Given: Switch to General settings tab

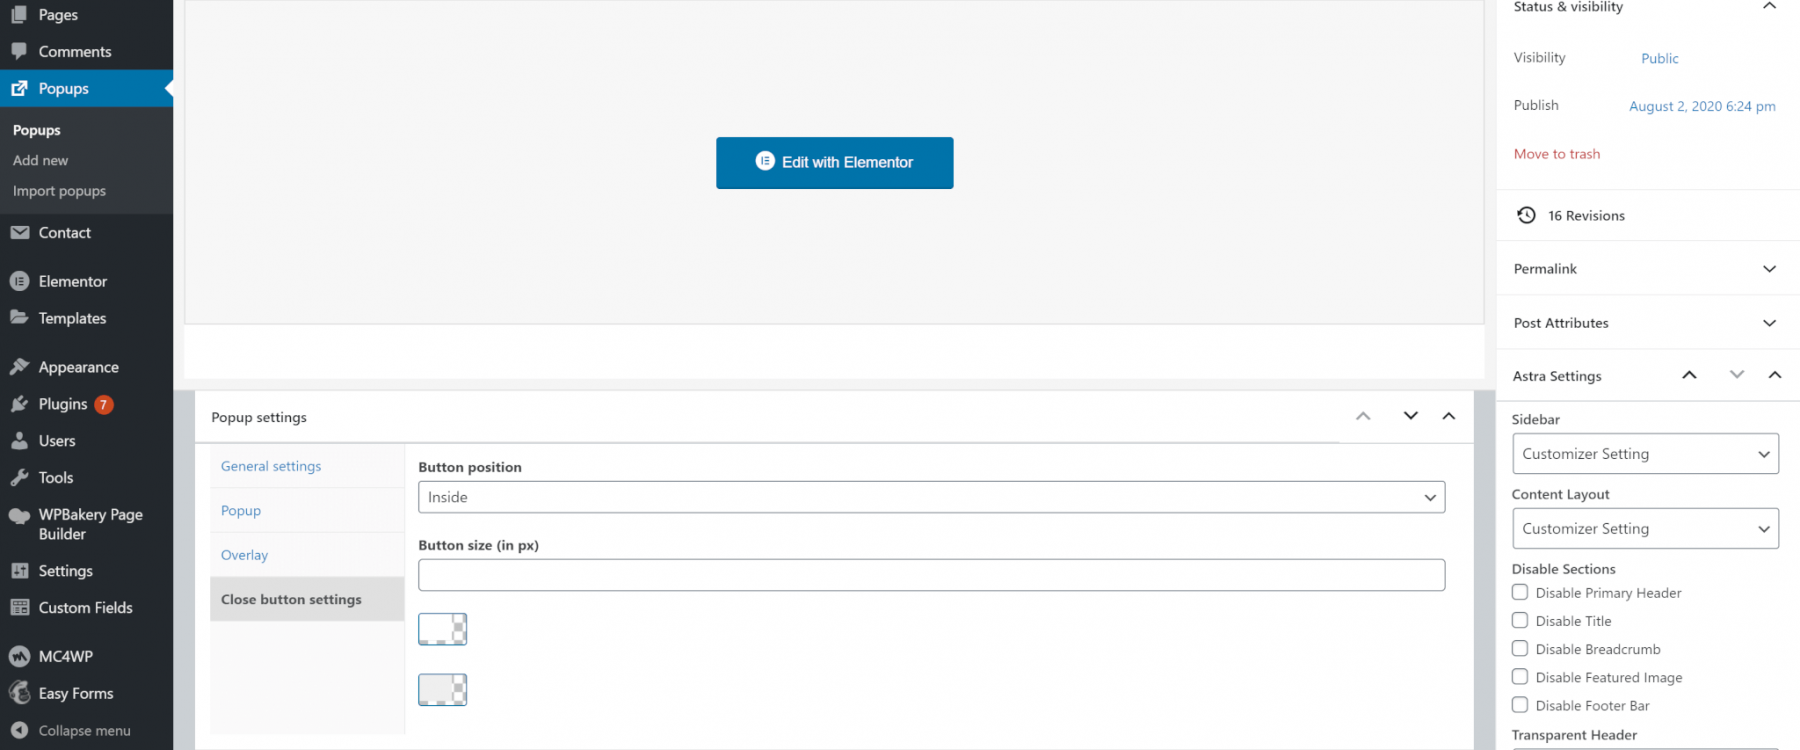Looking at the screenshot, I should coord(271,466).
